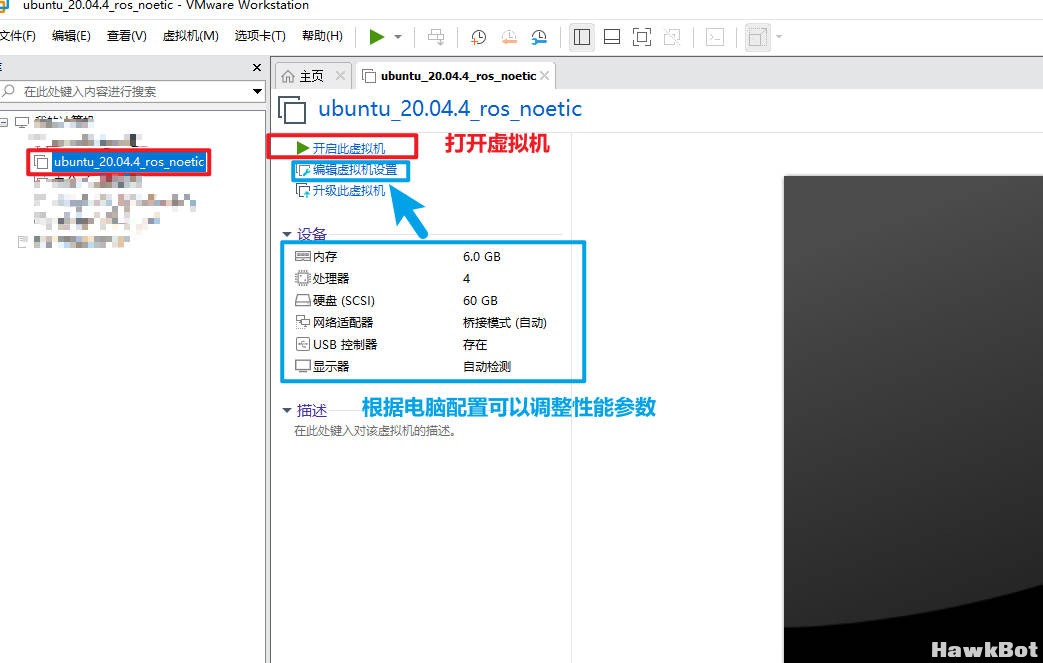The height and width of the screenshot is (663, 1043).
Task: Open the 虚拟机(M) menu
Action: point(190,36)
